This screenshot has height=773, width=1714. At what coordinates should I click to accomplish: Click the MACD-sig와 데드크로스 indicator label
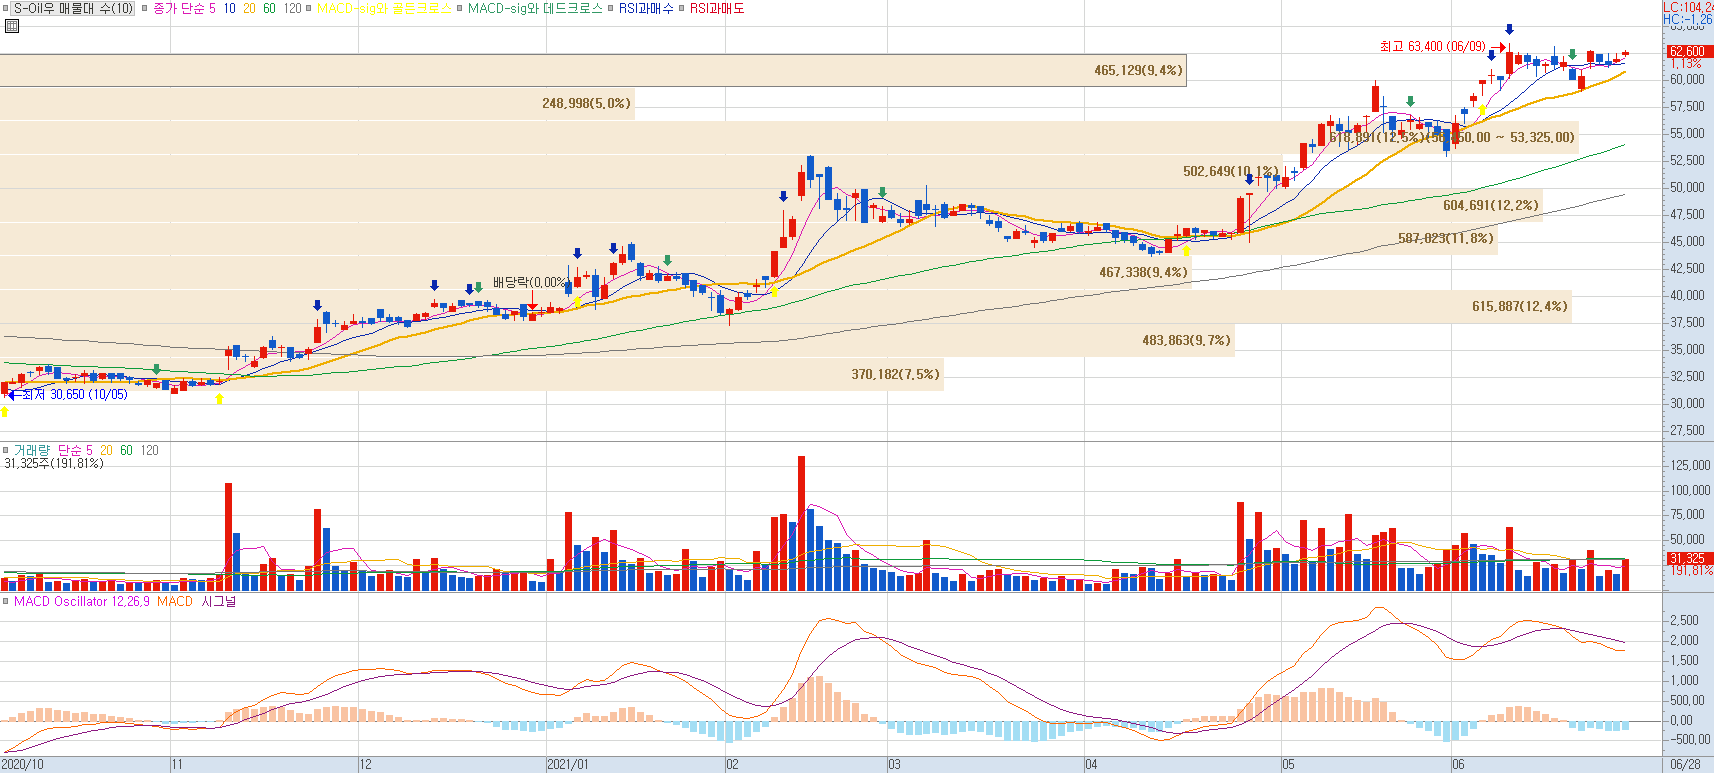(x=535, y=8)
